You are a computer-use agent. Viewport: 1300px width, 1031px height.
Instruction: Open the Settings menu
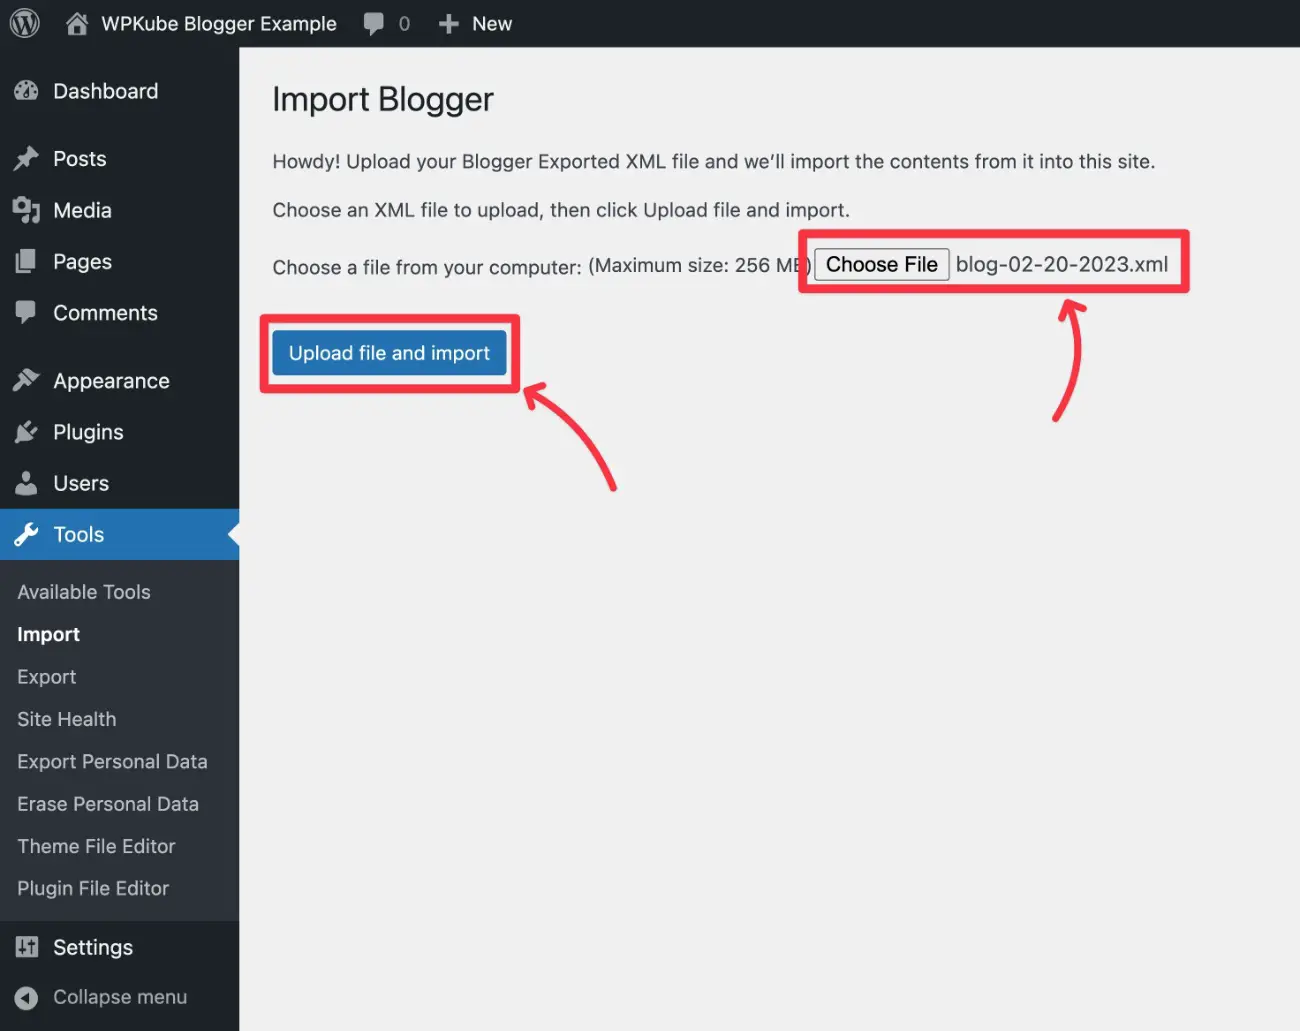[x=93, y=947]
